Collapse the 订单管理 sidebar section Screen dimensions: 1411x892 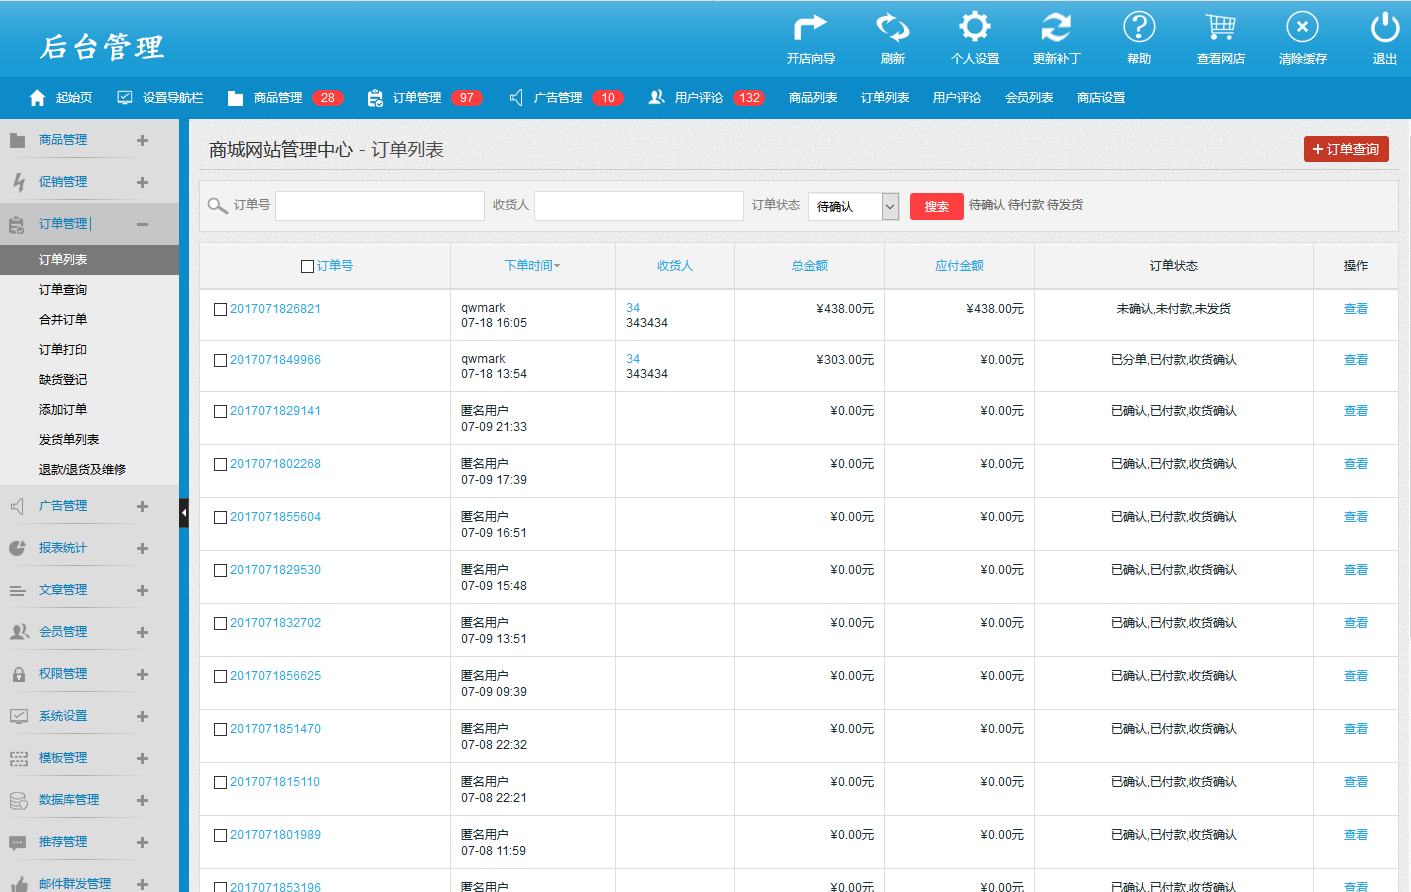pos(142,224)
